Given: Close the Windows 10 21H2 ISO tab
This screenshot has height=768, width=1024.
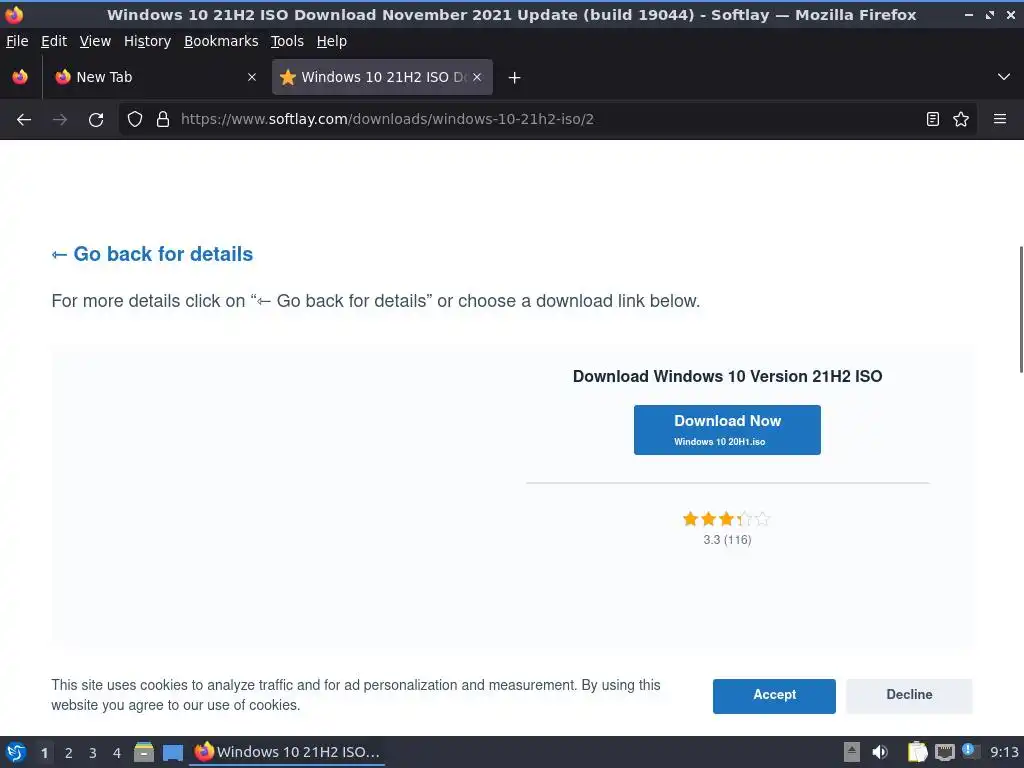Looking at the screenshot, I should click(477, 77).
